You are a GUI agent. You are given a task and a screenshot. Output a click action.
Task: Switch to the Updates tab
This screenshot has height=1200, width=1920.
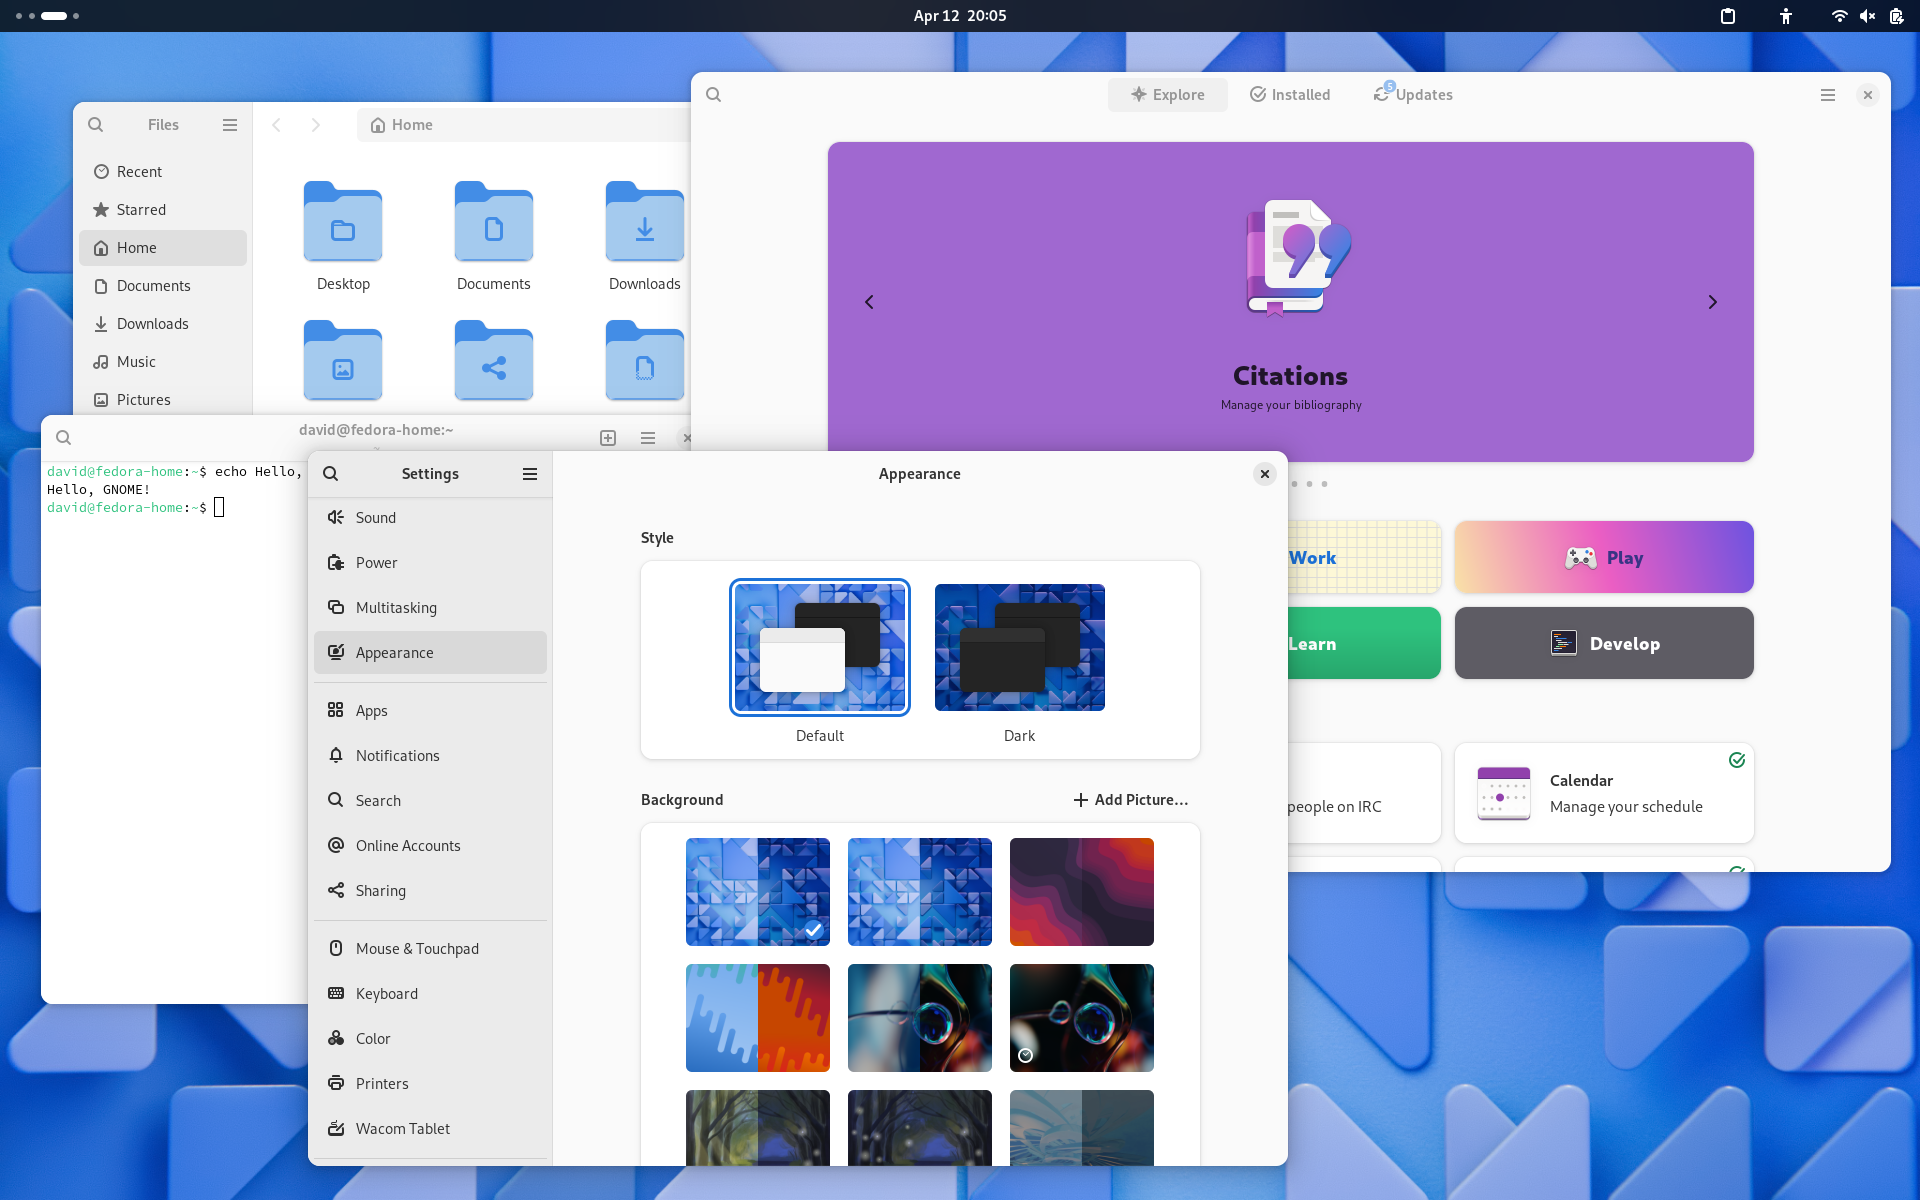point(1413,95)
